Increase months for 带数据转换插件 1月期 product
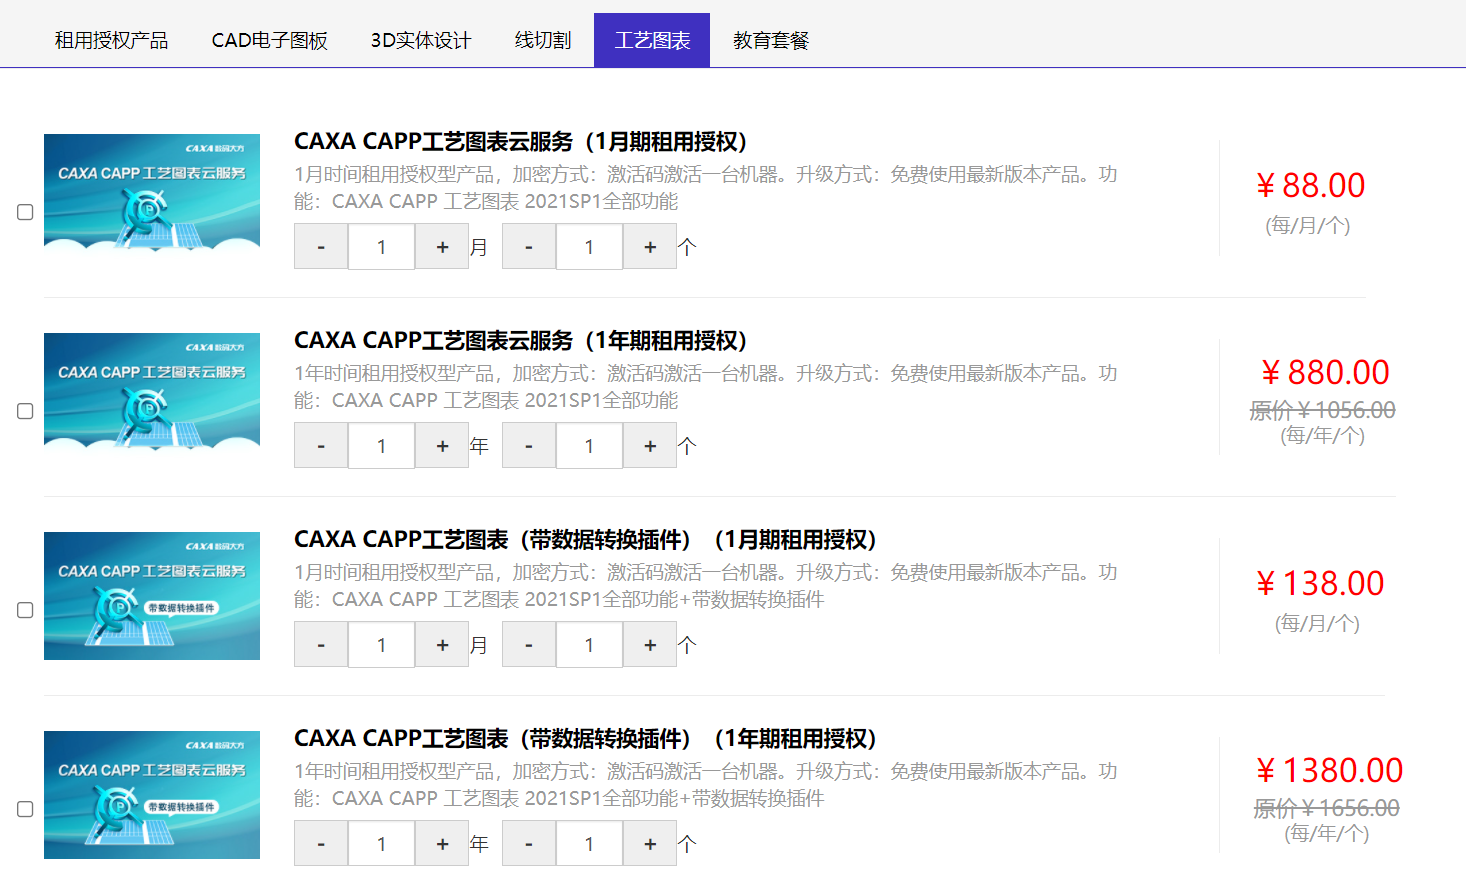This screenshot has width=1466, height=881. point(442,645)
